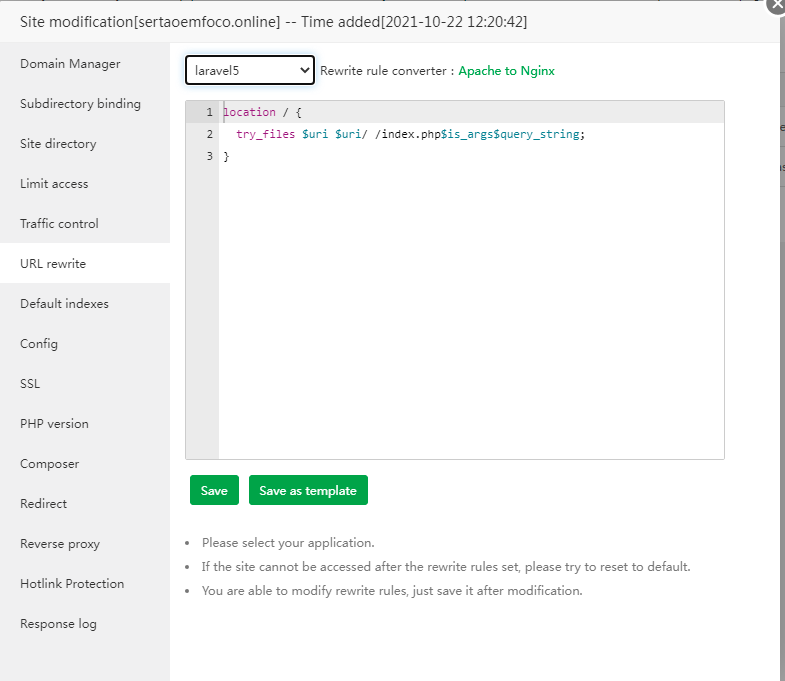785x681 pixels.
Task: Save the rewrite rules
Action: point(214,490)
